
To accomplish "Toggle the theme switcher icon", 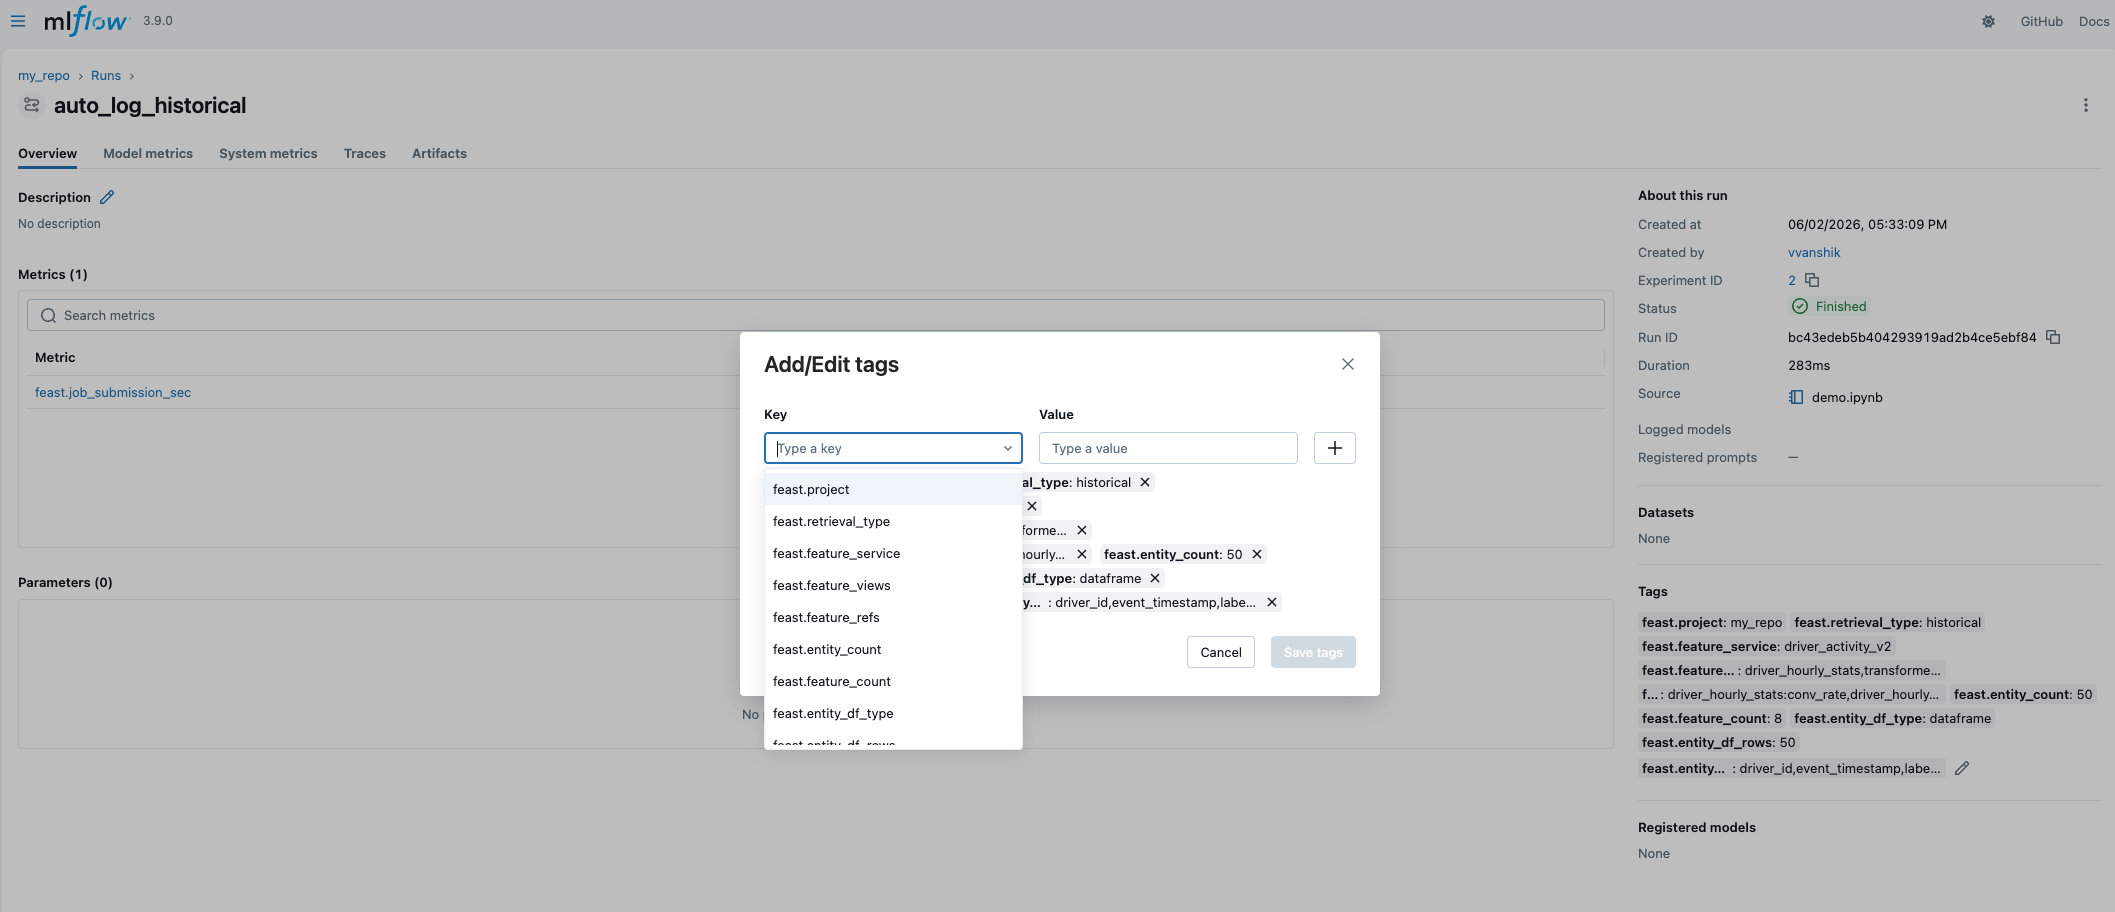I will [x=1988, y=21].
